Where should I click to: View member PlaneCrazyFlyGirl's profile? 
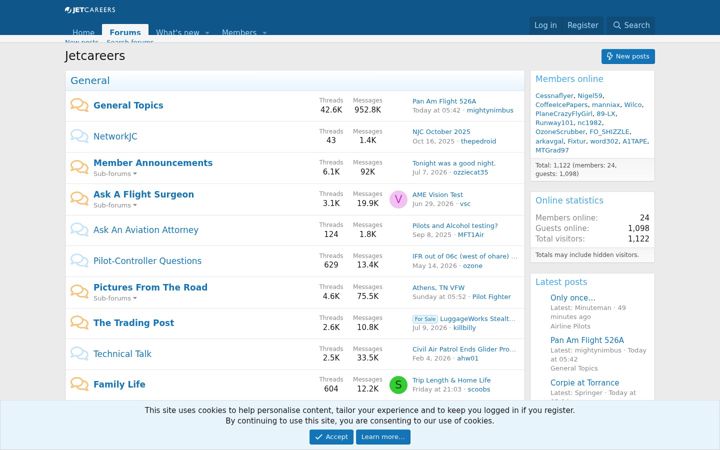[564, 113]
